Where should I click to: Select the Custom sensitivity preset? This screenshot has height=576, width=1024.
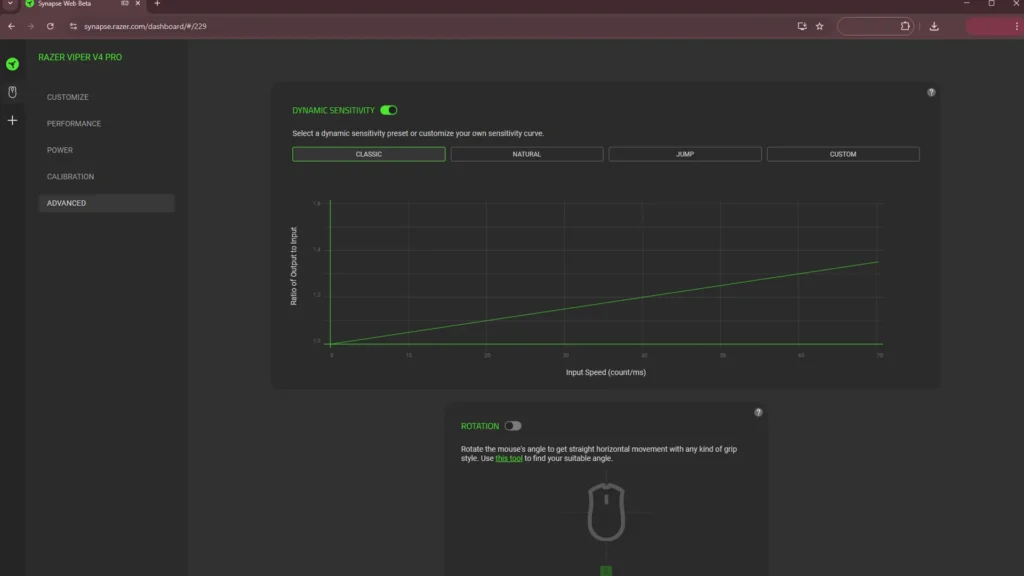click(842, 154)
